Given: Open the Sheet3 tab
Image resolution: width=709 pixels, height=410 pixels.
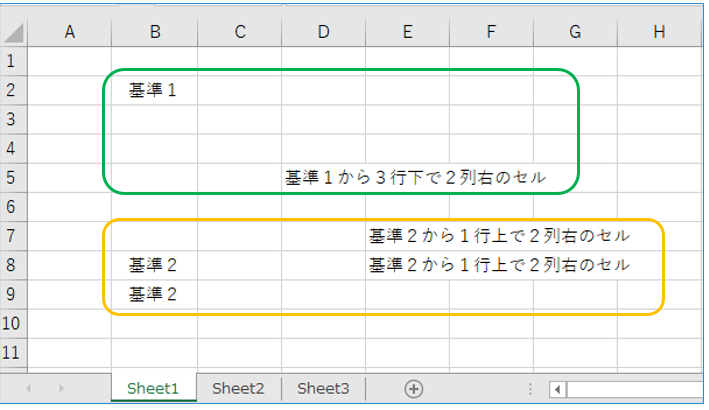Looking at the screenshot, I should 323,388.
